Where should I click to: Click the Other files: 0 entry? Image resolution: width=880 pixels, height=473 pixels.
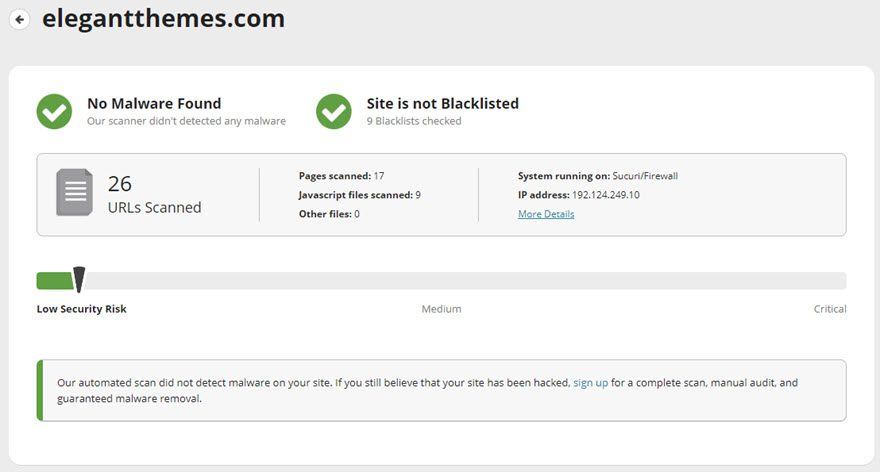329,214
